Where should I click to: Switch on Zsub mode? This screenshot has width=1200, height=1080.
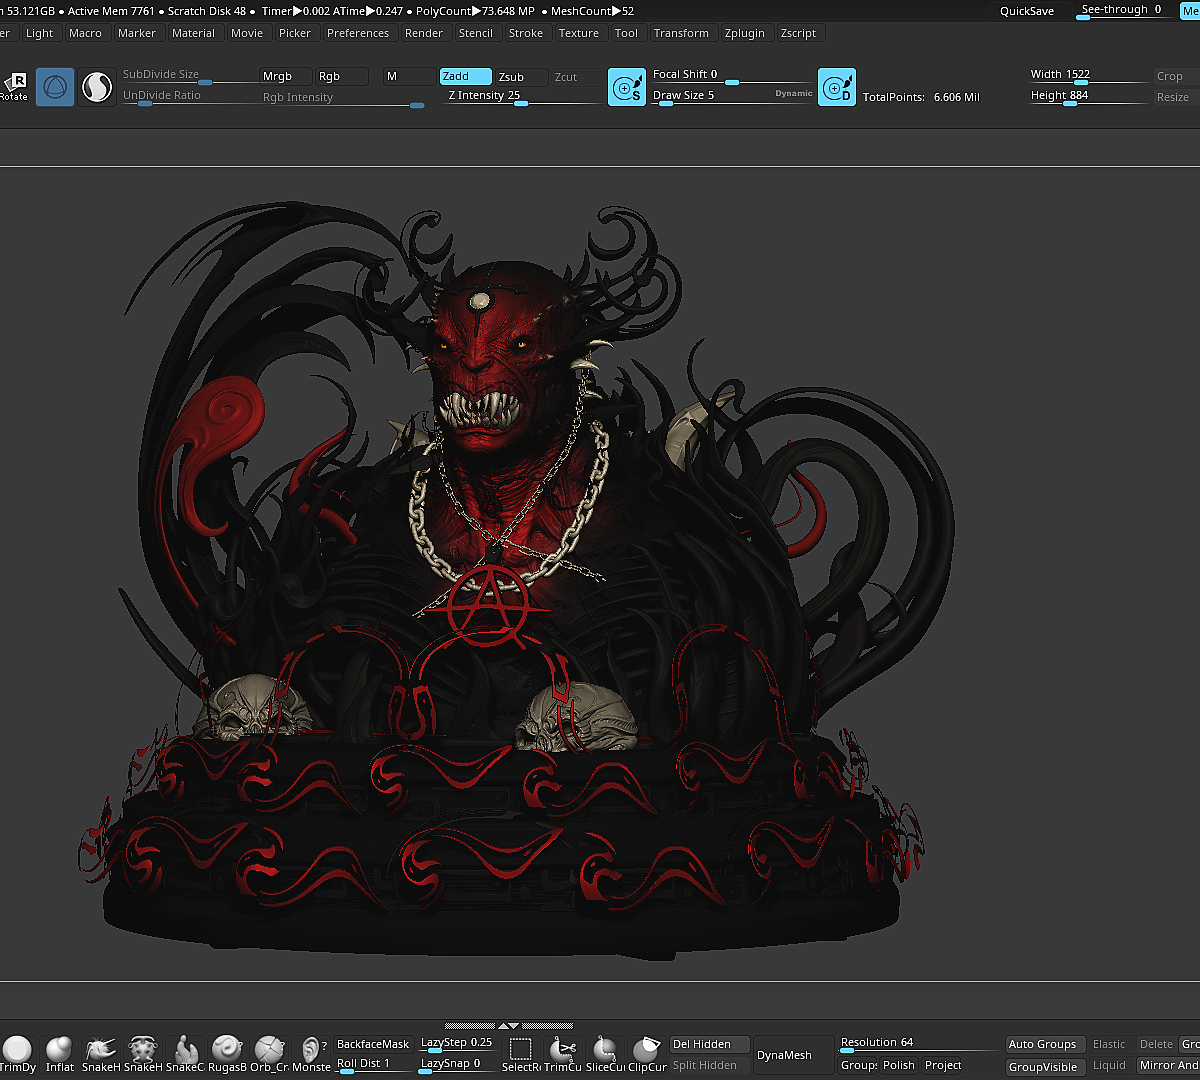click(521, 76)
